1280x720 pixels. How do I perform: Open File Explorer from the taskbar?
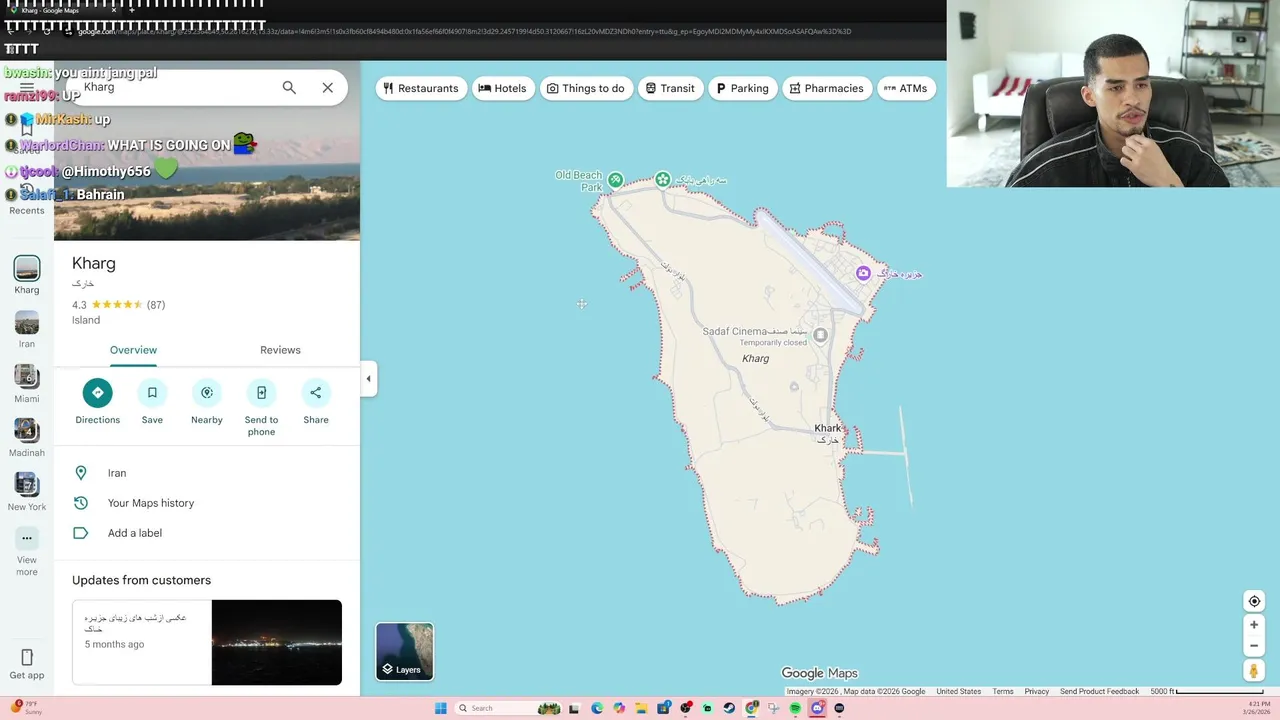[x=641, y=708]
